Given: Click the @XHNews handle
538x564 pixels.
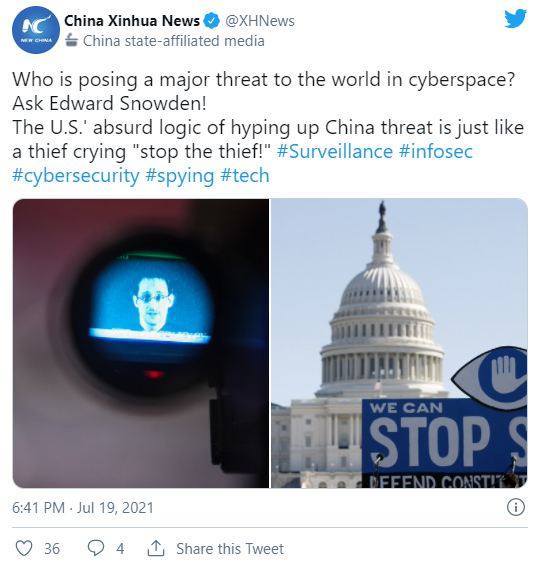Looking at the screenshot, I should tap(260, 21).
